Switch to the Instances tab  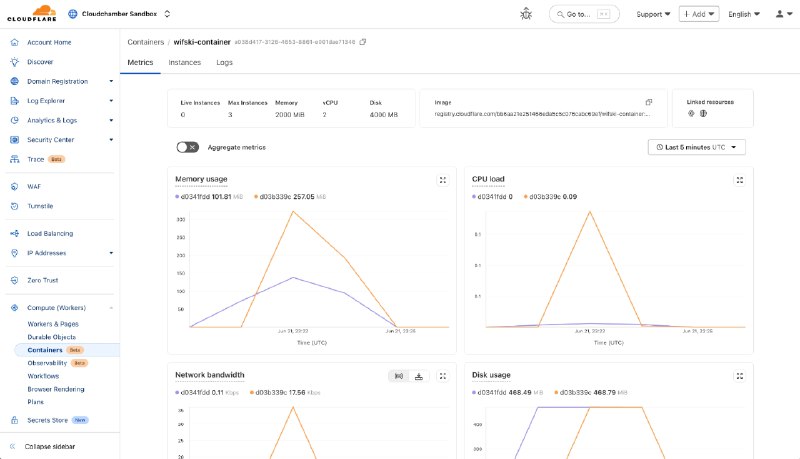[185, 62]
